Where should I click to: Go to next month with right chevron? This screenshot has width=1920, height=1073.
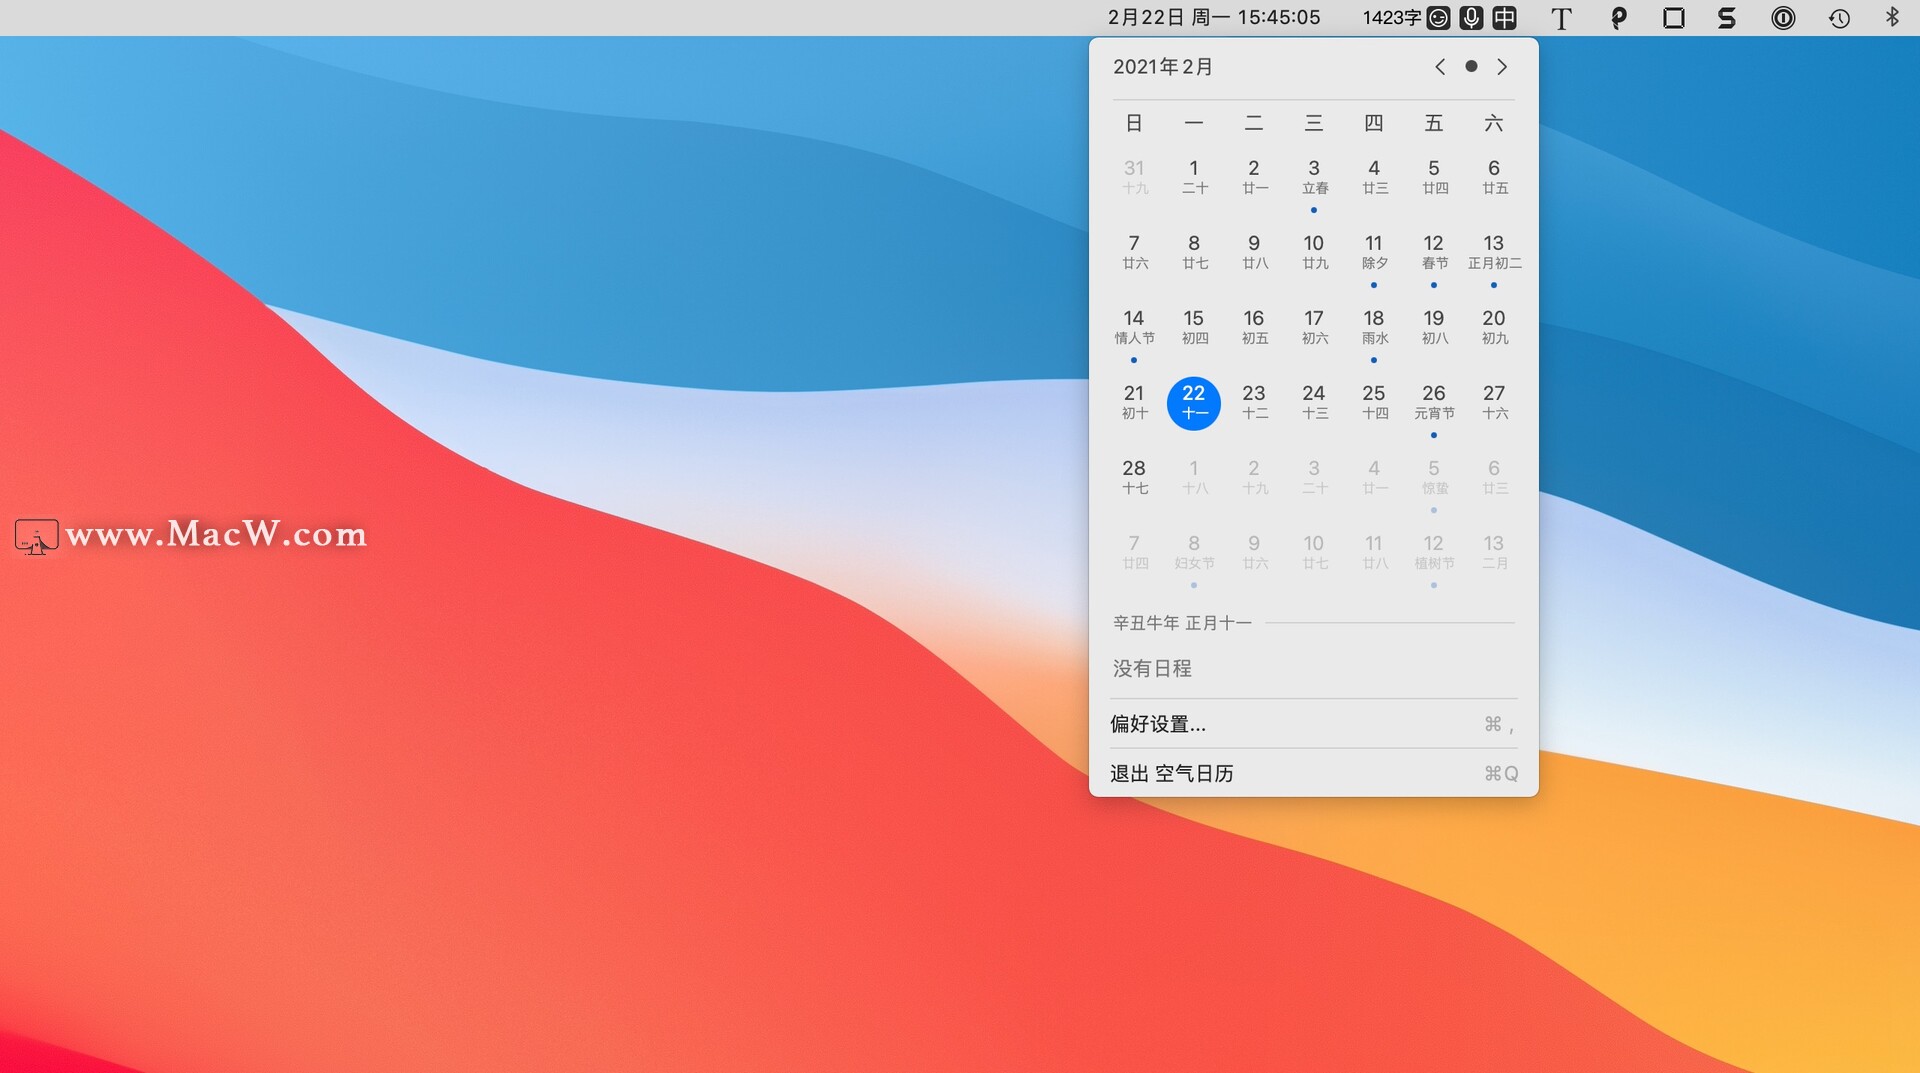point(1502,67)
